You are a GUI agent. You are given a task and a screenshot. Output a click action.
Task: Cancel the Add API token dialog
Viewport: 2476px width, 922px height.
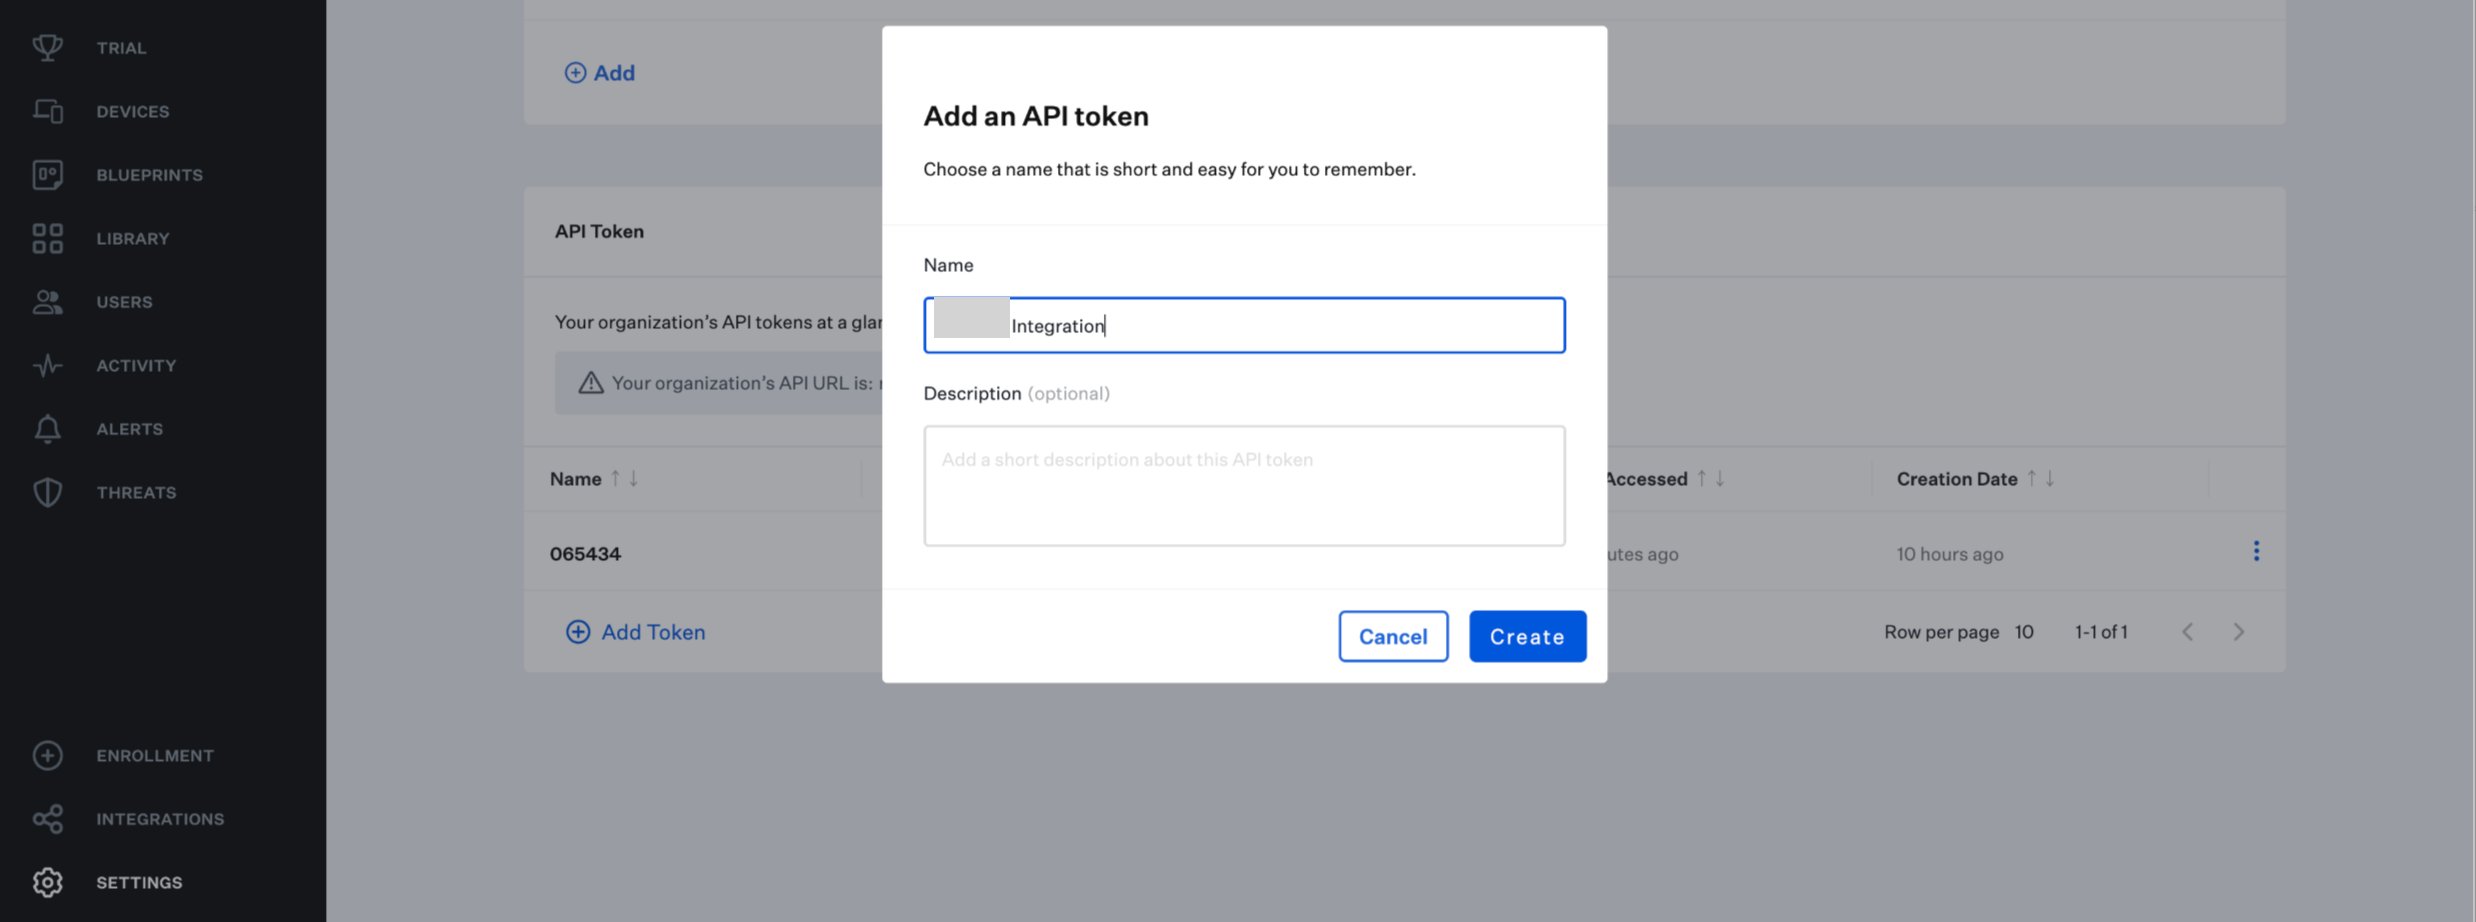click(1393, 636)
